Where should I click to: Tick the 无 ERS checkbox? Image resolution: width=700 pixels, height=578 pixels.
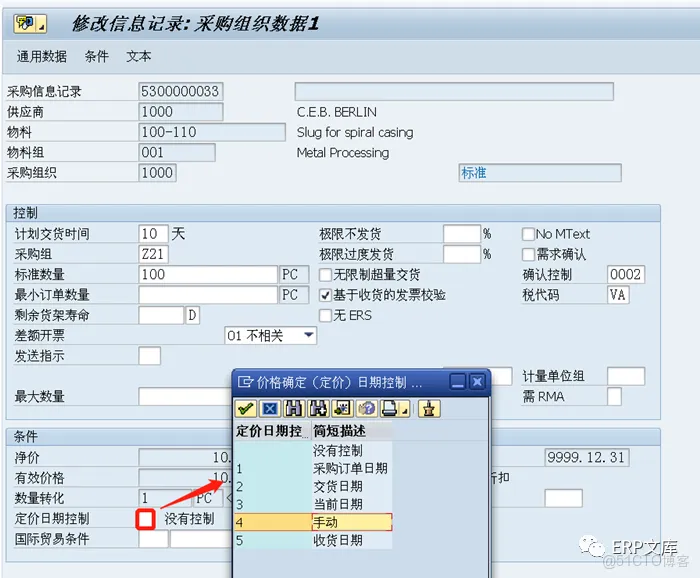pos(326,316)
